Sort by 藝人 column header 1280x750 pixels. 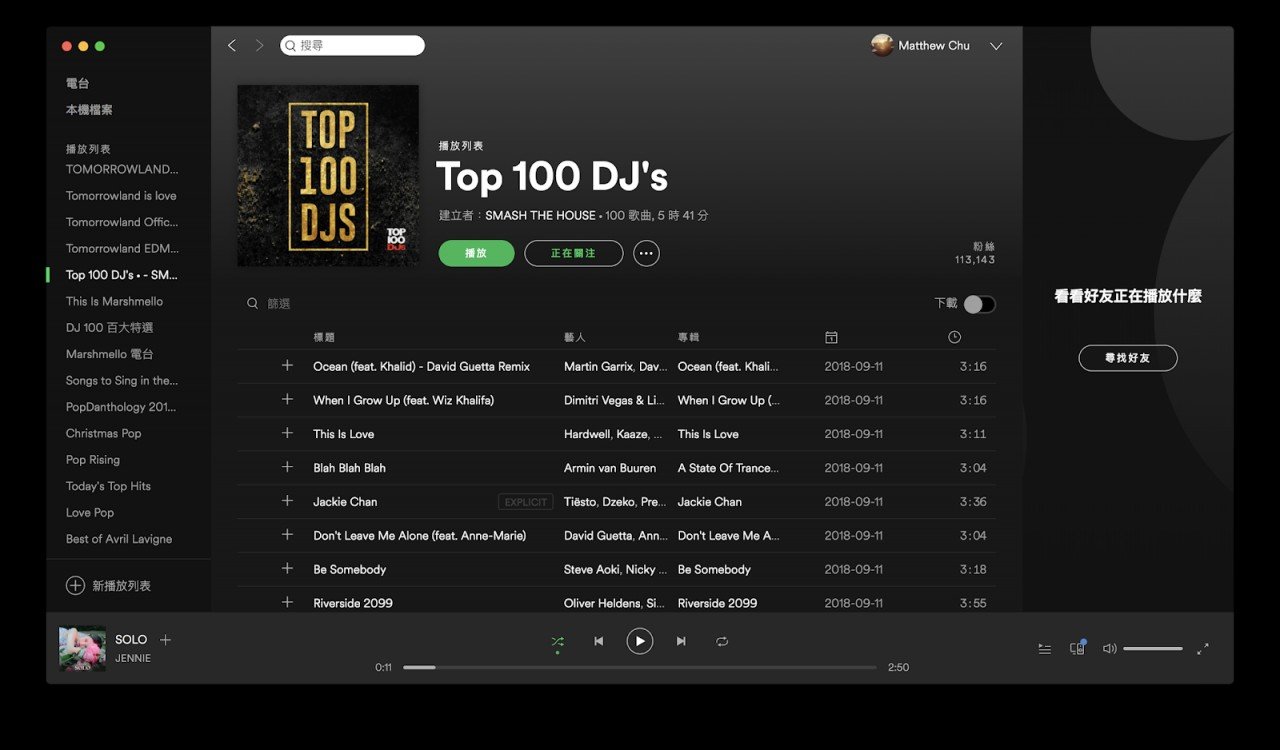pos(575,337)
